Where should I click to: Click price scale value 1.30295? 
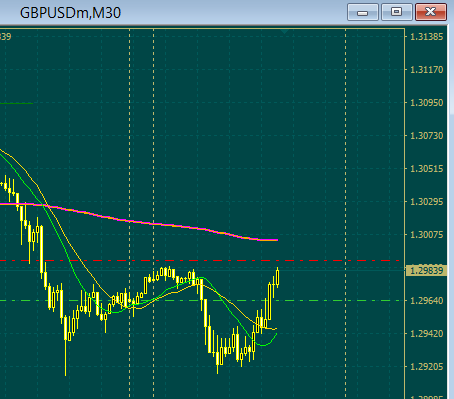click(427, 202)
